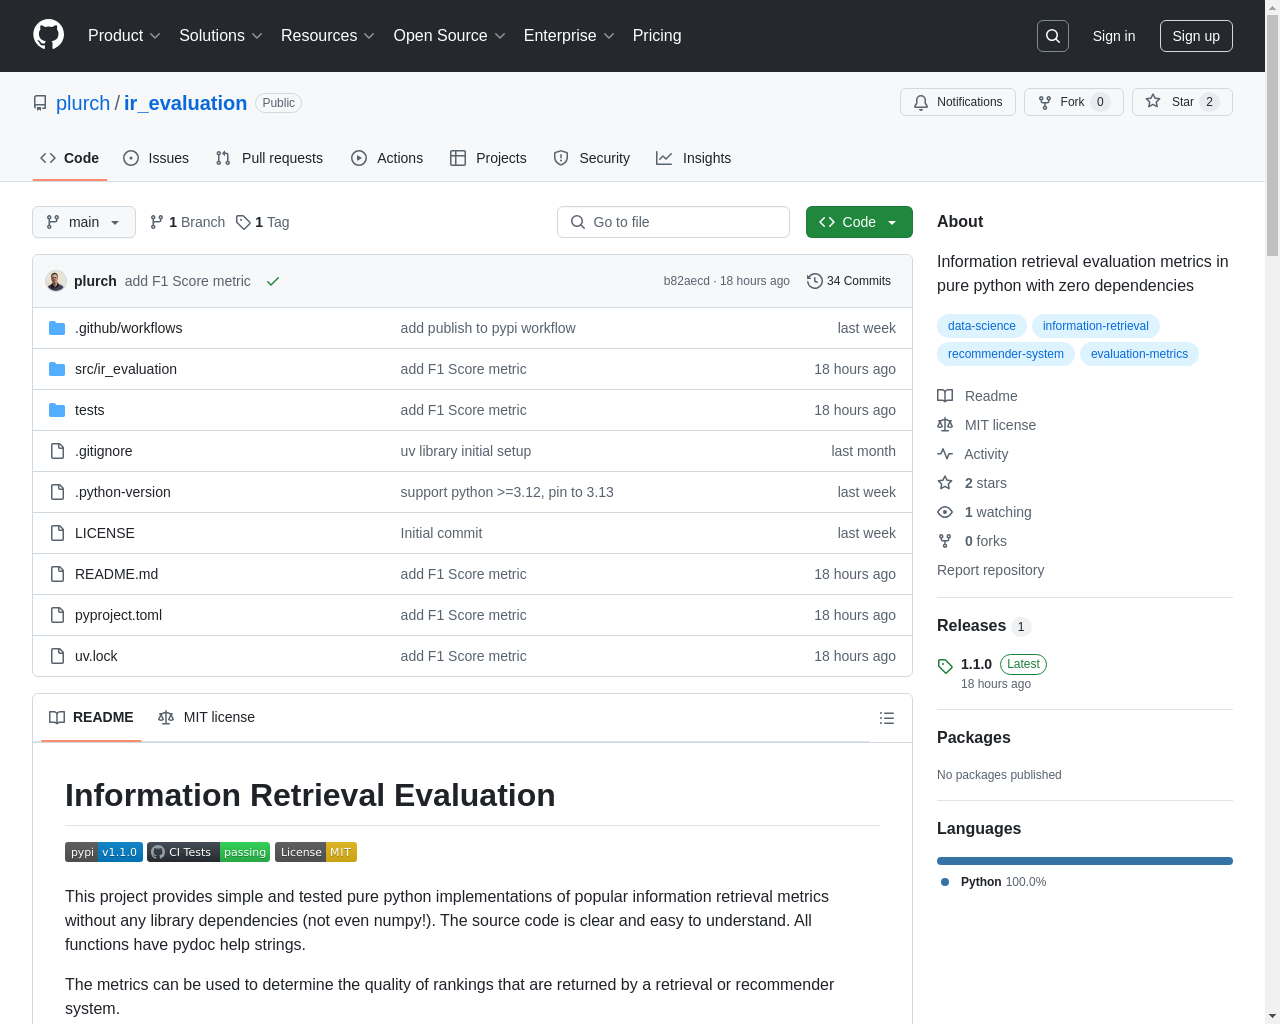Click the data-science topic tag
The width and height of the screenshot is (1280, 1024).
tap(982, 326)
